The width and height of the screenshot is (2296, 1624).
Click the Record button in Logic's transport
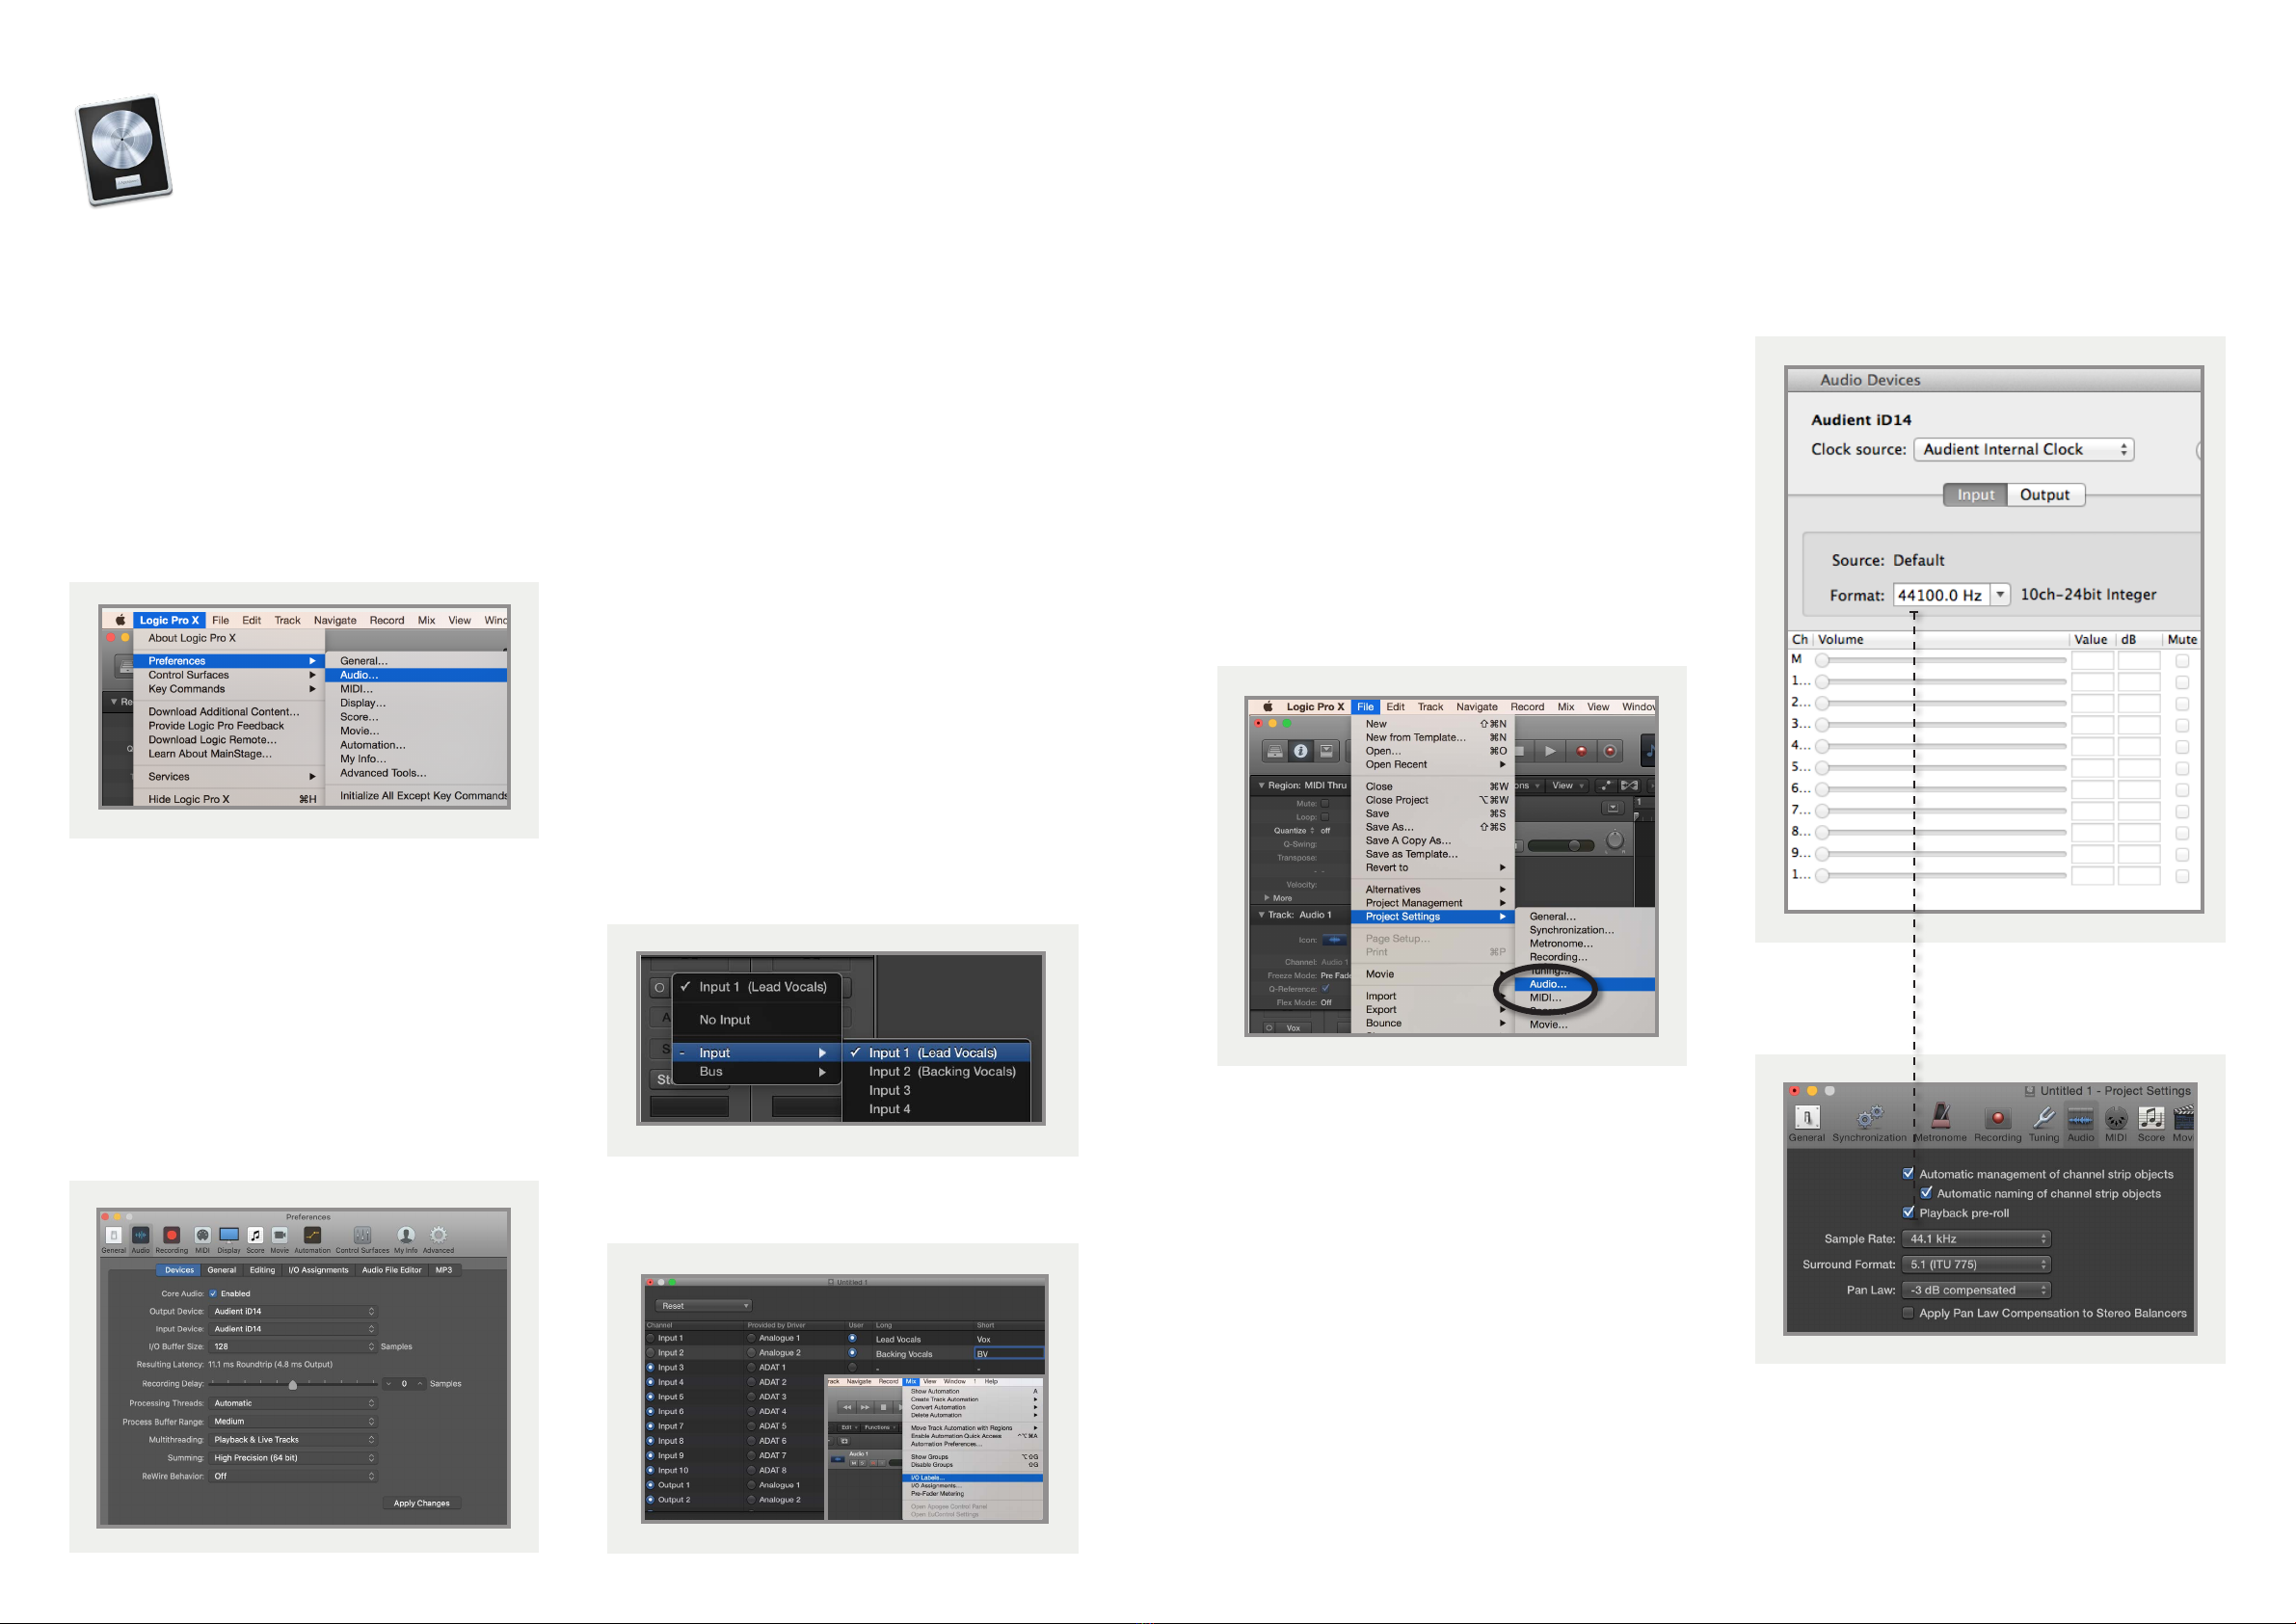click(1582, 751)
